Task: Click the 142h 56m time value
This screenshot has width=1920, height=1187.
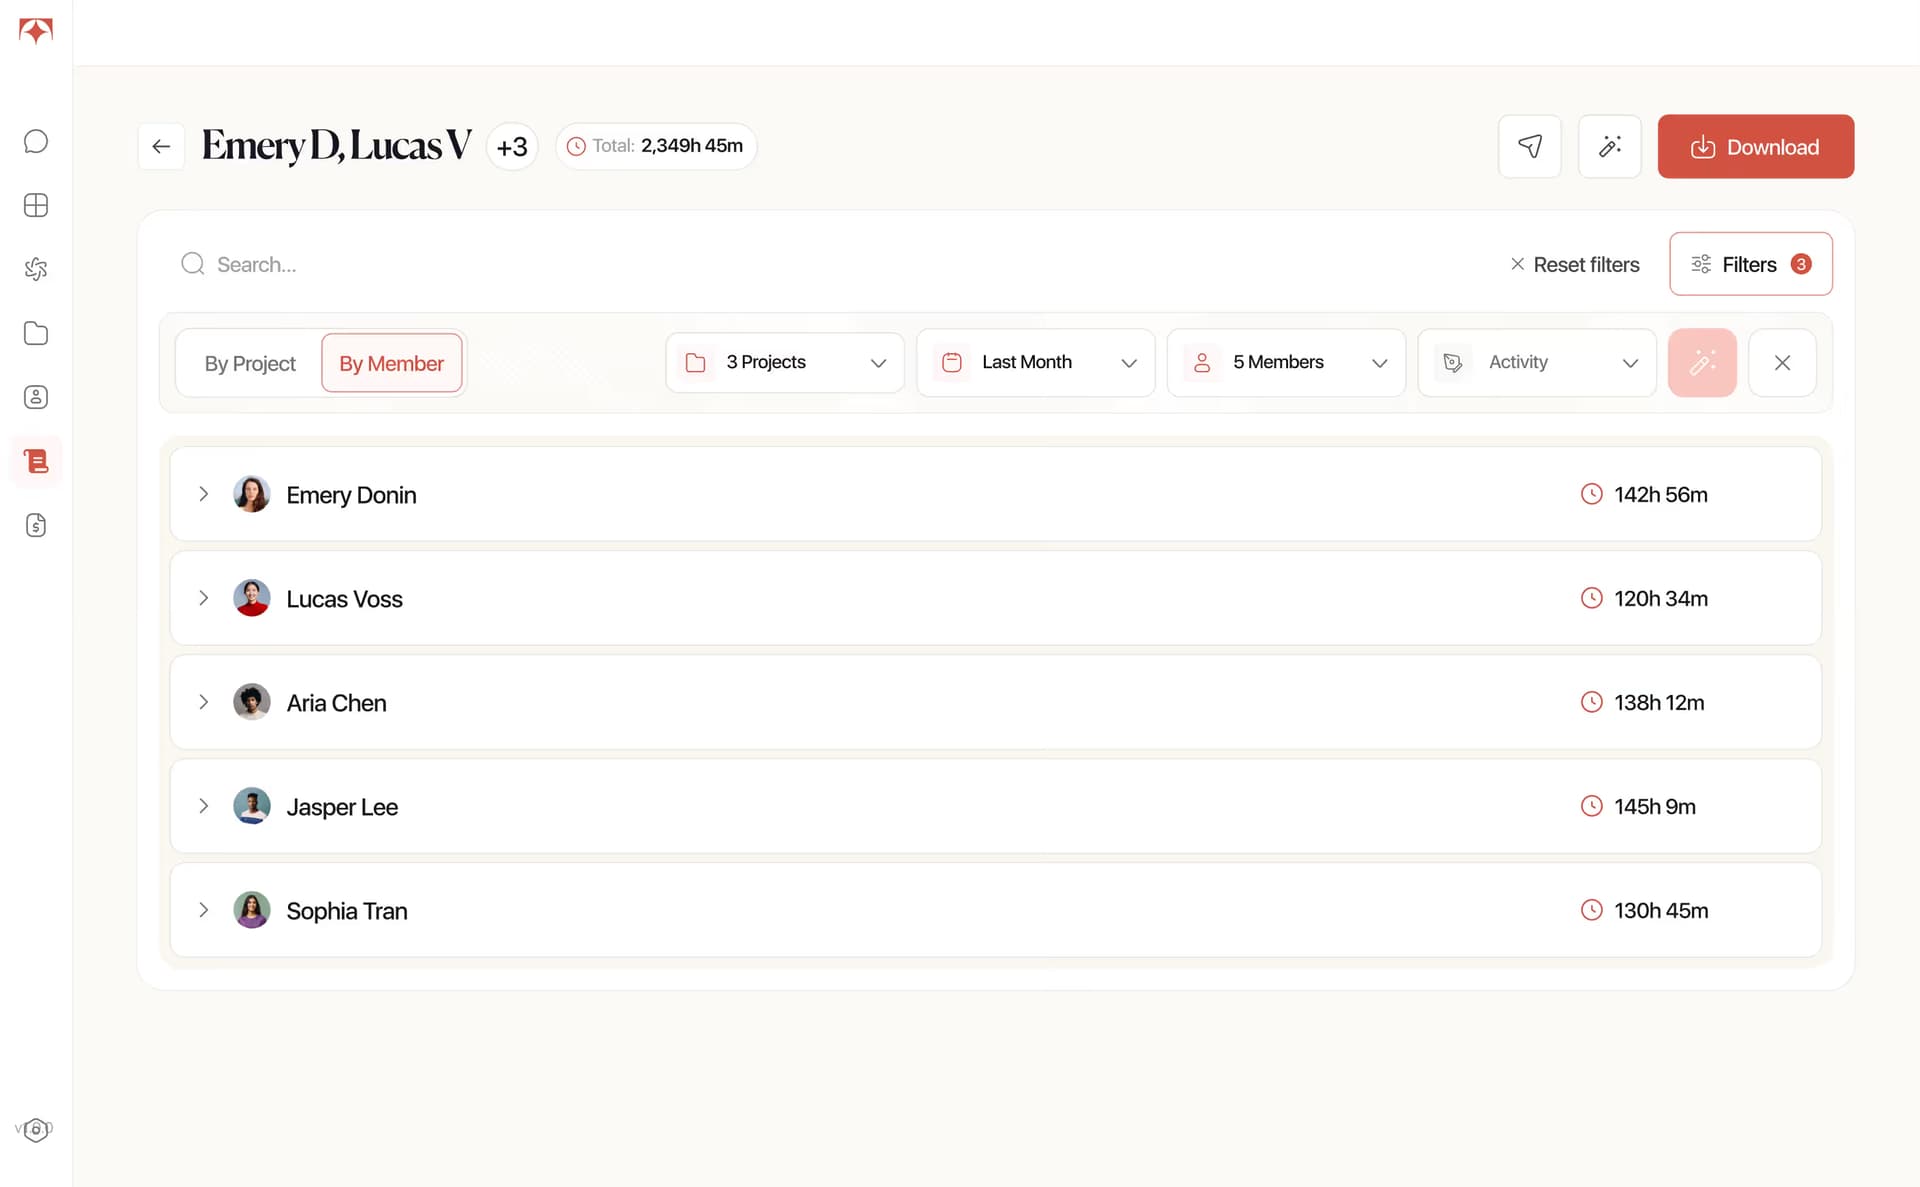Action: [1661, 495]
